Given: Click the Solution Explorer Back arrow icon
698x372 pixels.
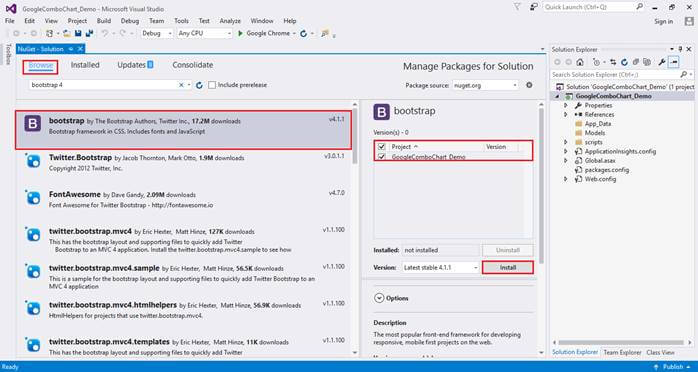Looking at the screenshot, I should pos(557,62).
